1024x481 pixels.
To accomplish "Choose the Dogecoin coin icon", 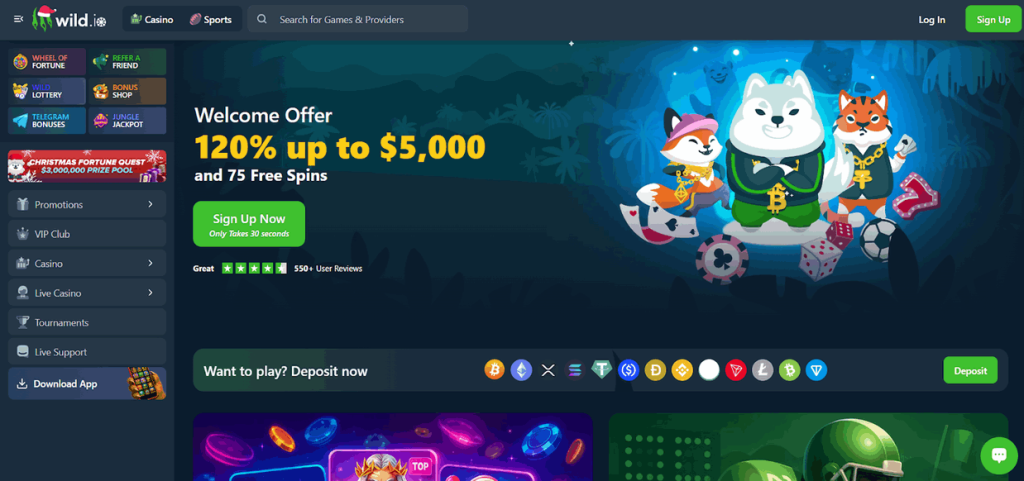I will click(655, 370).
